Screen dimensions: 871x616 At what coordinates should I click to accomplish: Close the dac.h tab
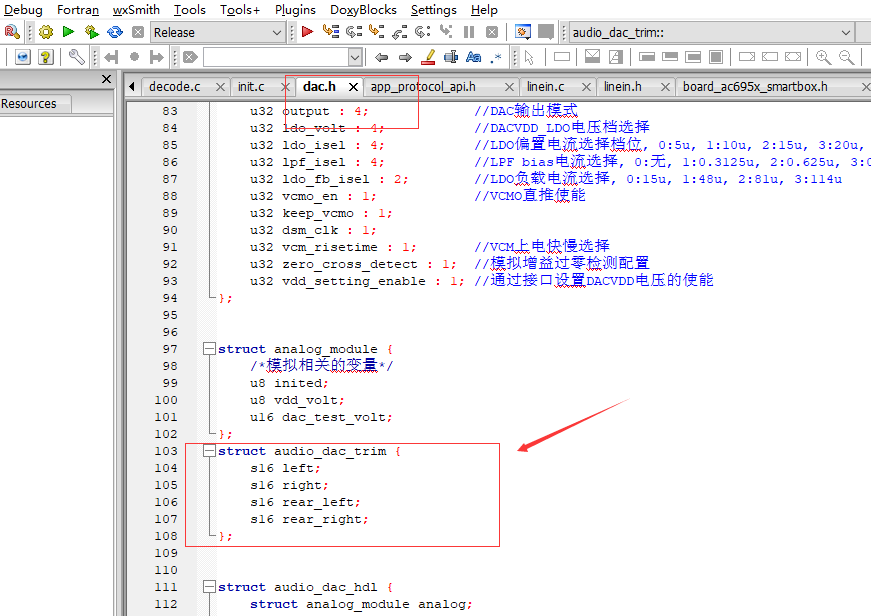coord(353,87)
